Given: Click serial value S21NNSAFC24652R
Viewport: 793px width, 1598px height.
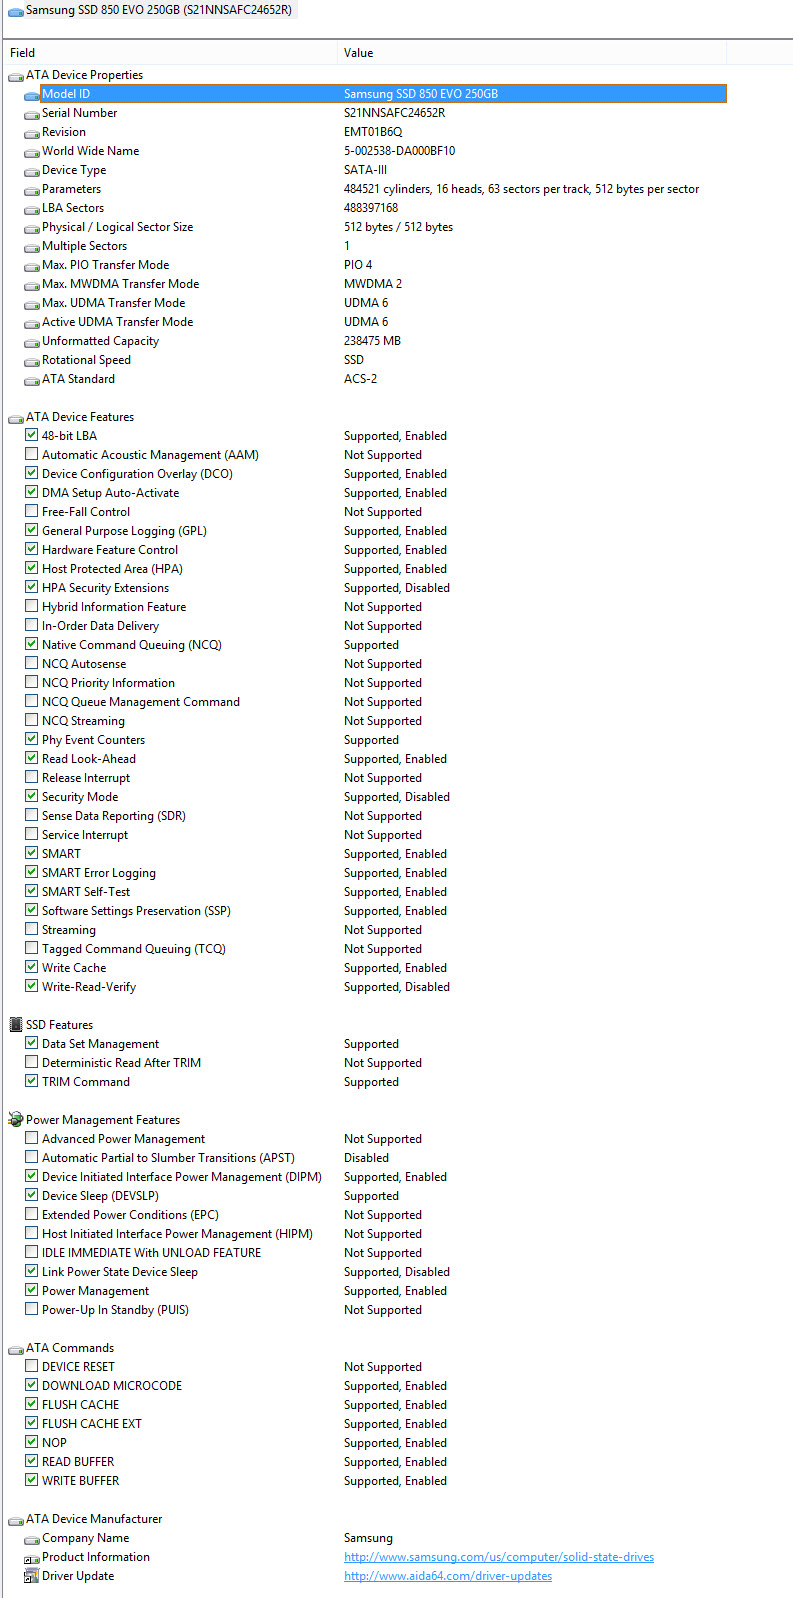Looking at the screenshot, I should pos(395,113).
